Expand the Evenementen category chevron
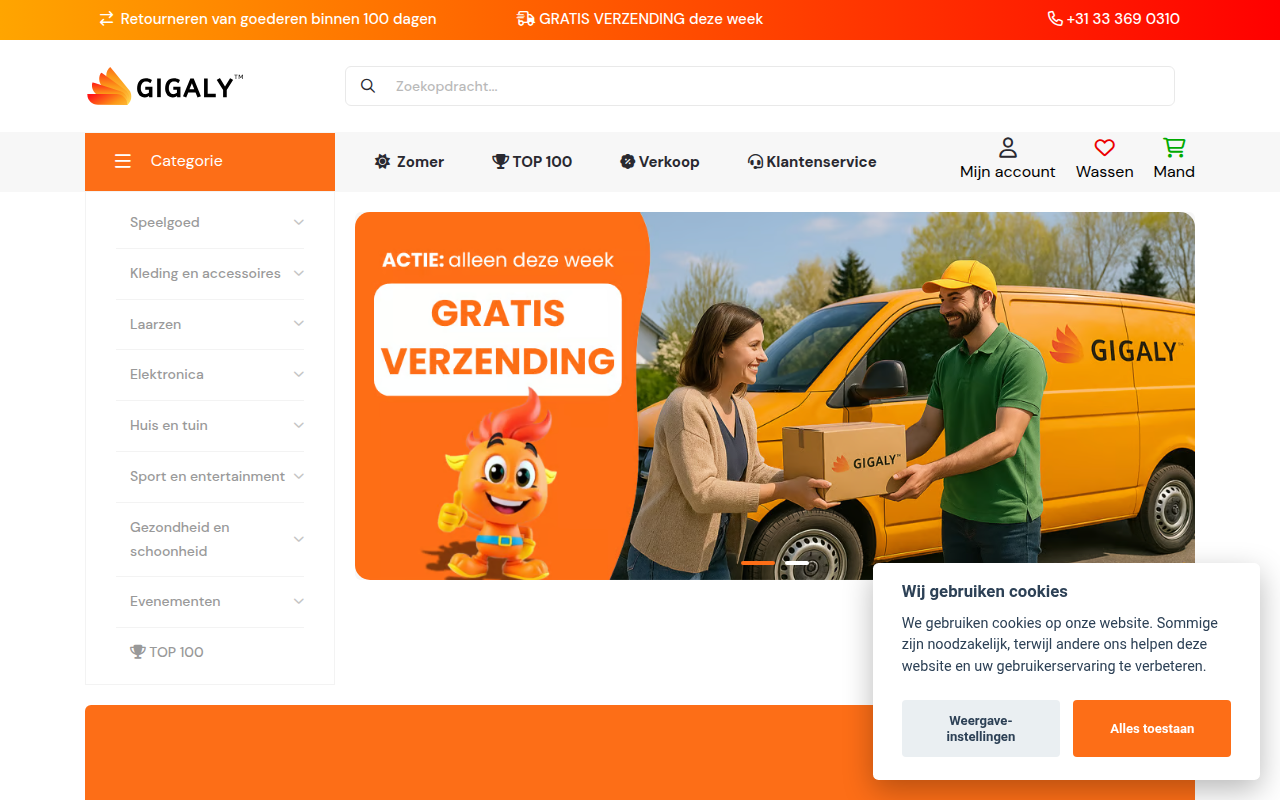The width and height of the screenshot is (1280, 800). 298,601
